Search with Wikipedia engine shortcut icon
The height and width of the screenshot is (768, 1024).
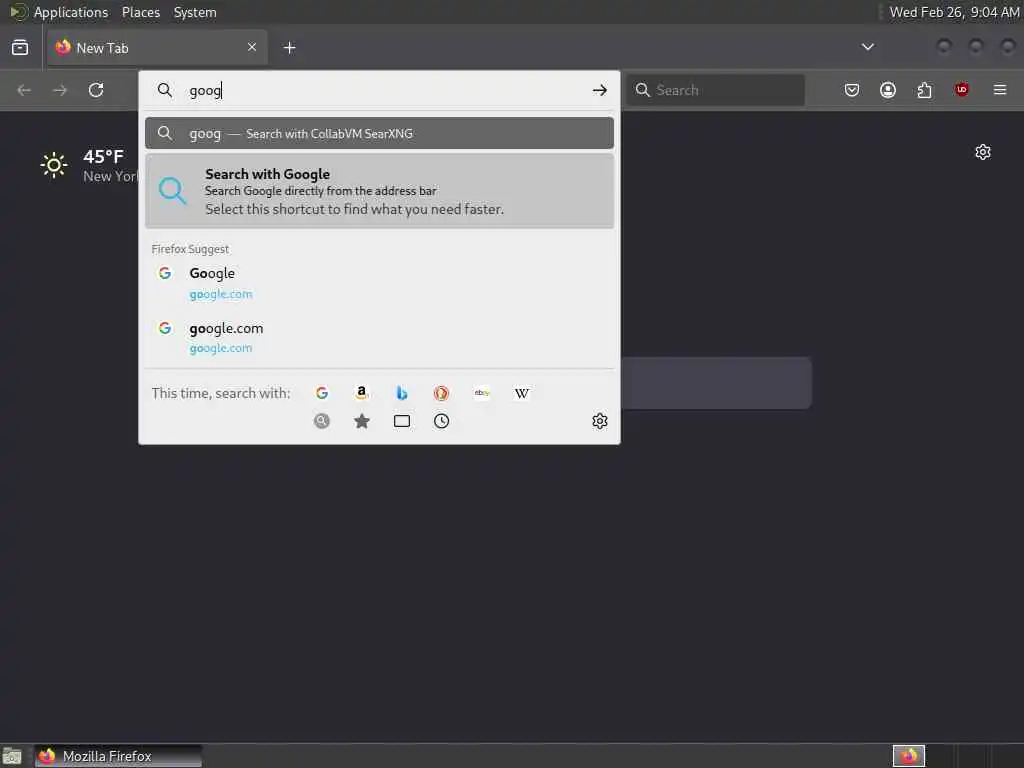point(522,393)
